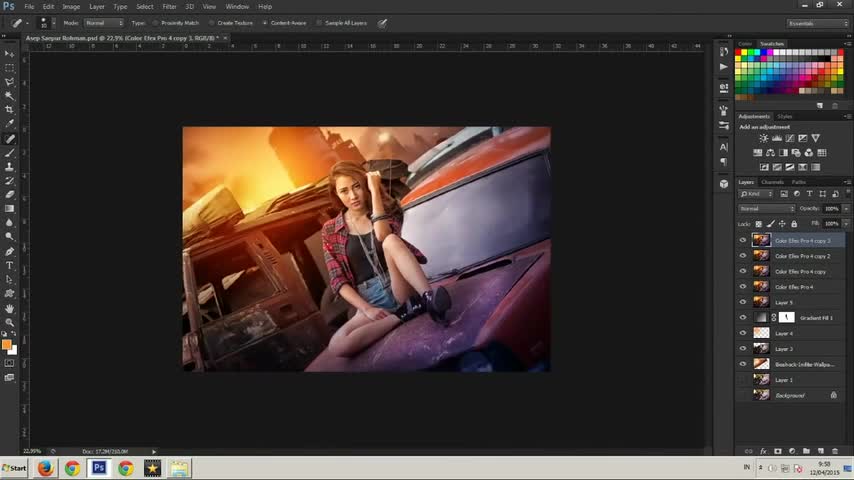Click the layer effects fx icon

(x=763, y=451)
